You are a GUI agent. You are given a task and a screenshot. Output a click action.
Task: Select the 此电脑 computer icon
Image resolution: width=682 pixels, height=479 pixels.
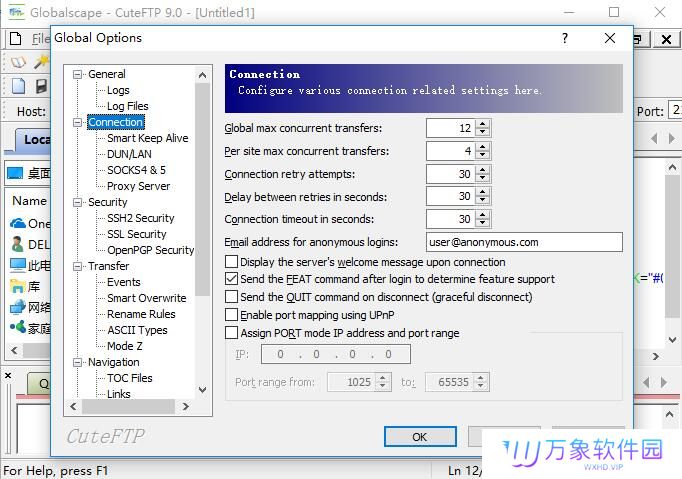coord(17,265)
